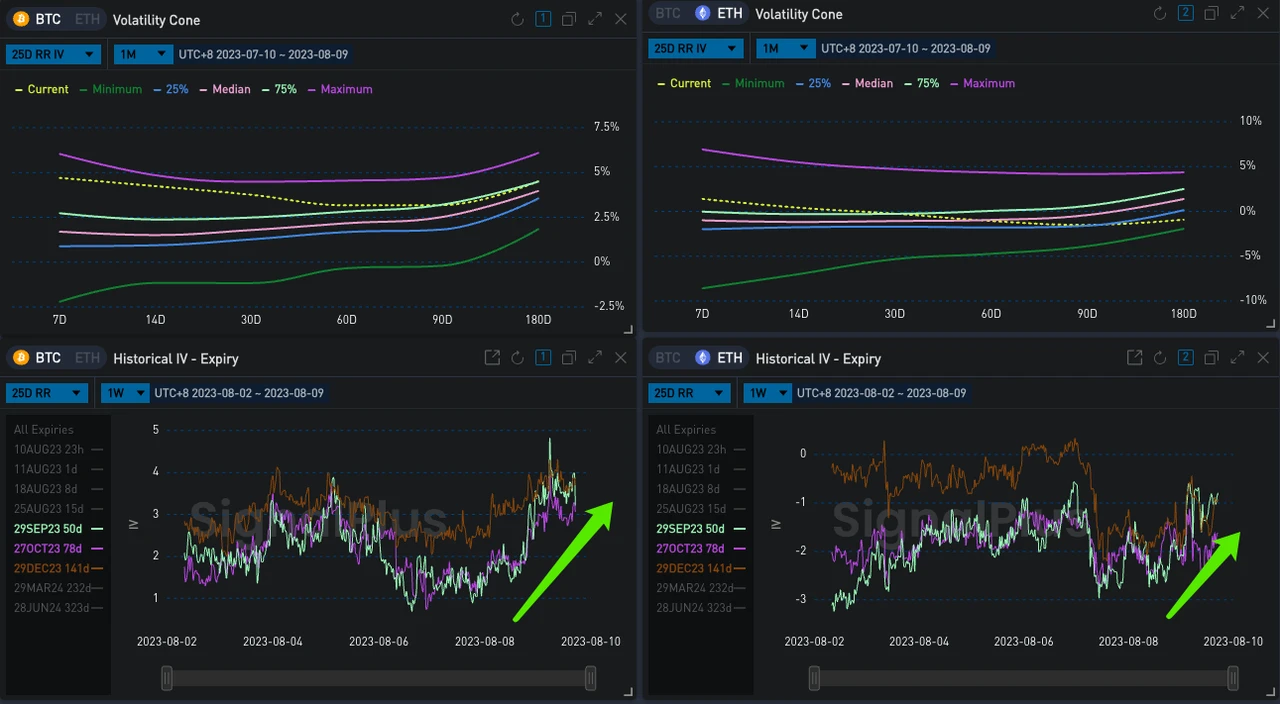Viewport: 1280px width, 704px height.
Task: Toggle 29SEP23 50d series in BTC Historical IV
Action: [58, 528]
